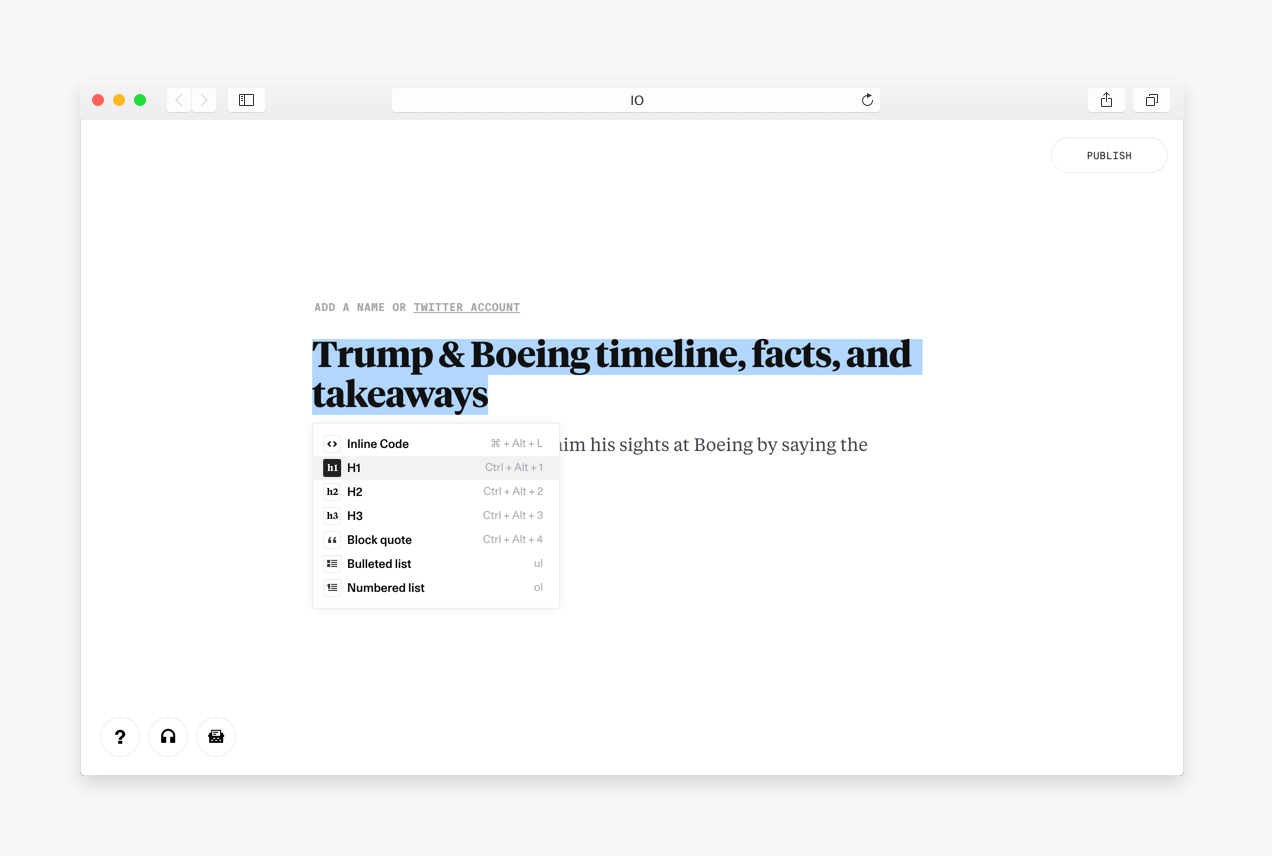Click the IO address bar field
This screenshot has height=856, width=1272.
[637, 100]
